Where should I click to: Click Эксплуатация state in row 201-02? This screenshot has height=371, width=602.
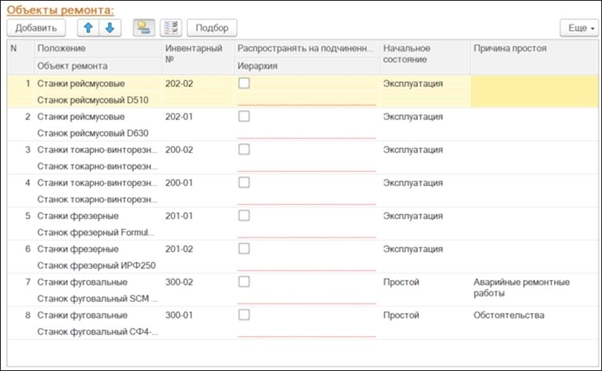click(413, 249)
